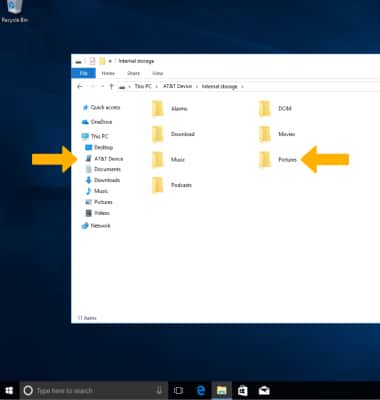This screenshot has height=400, width=380.
Task: Select AT&T Device in navigation pane
Action: point(104,159)
